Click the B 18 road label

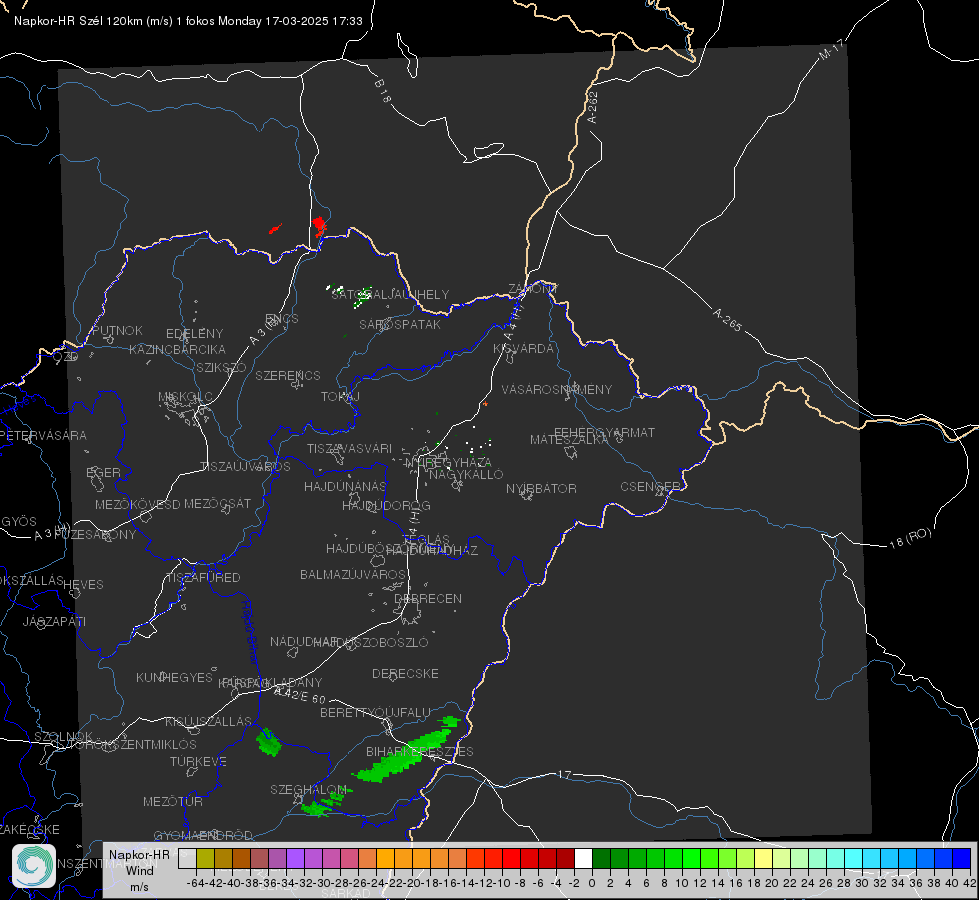pos(383,91)
